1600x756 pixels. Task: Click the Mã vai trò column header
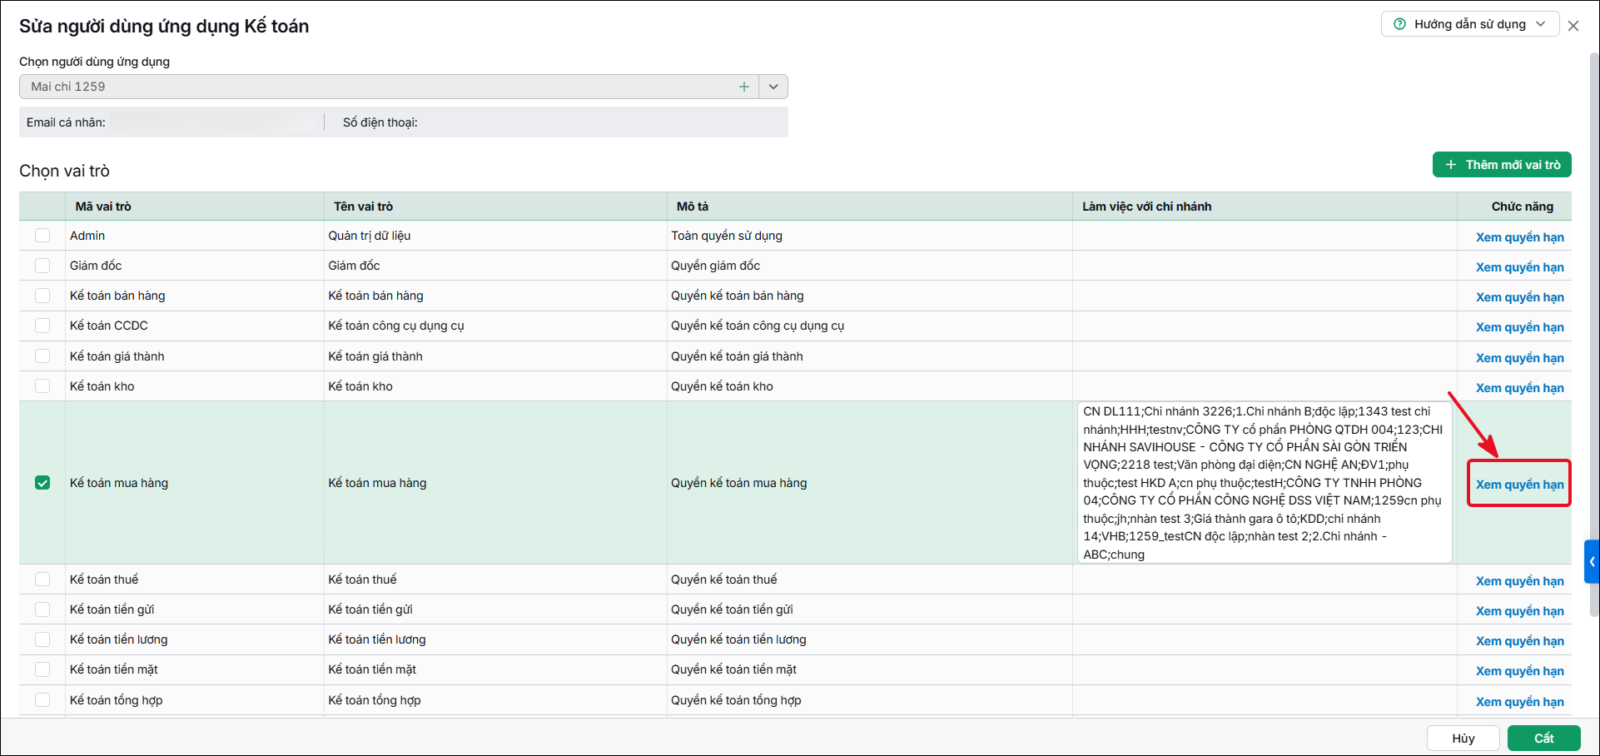pos(103,207)
